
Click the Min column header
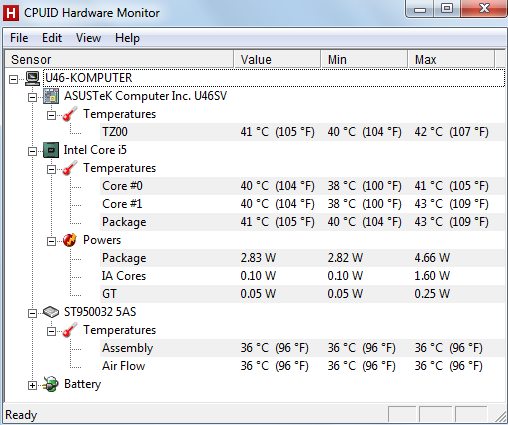(x=364, y=60)
